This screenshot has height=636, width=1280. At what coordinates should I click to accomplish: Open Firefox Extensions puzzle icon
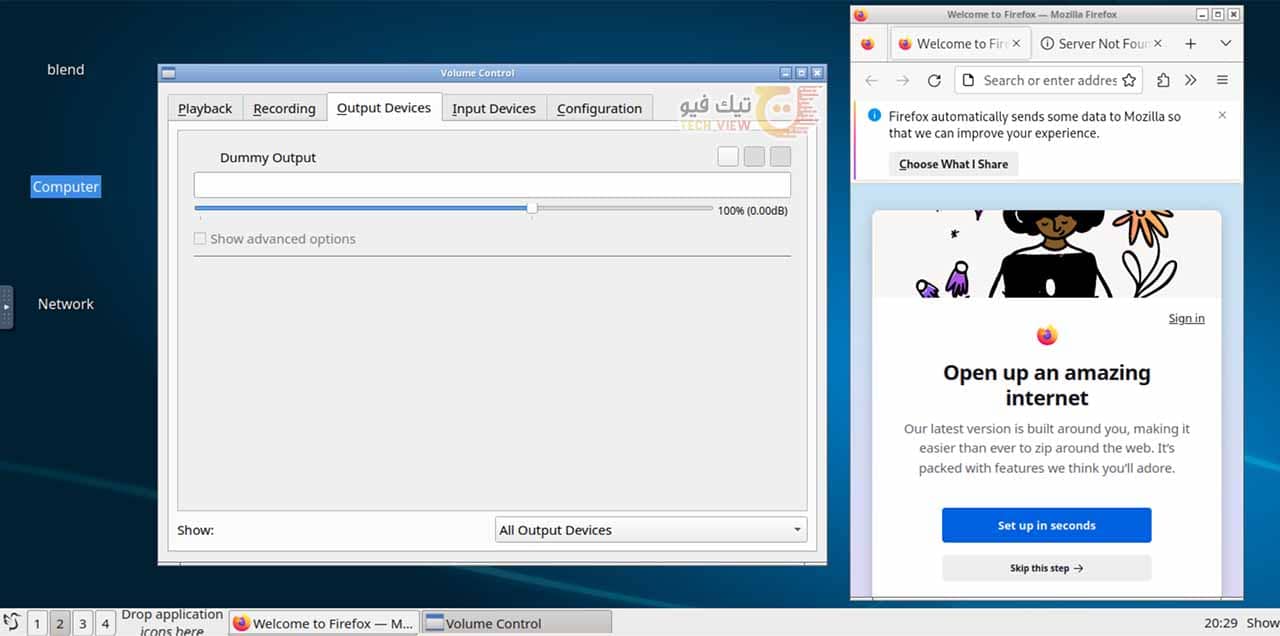point(1163,80)
